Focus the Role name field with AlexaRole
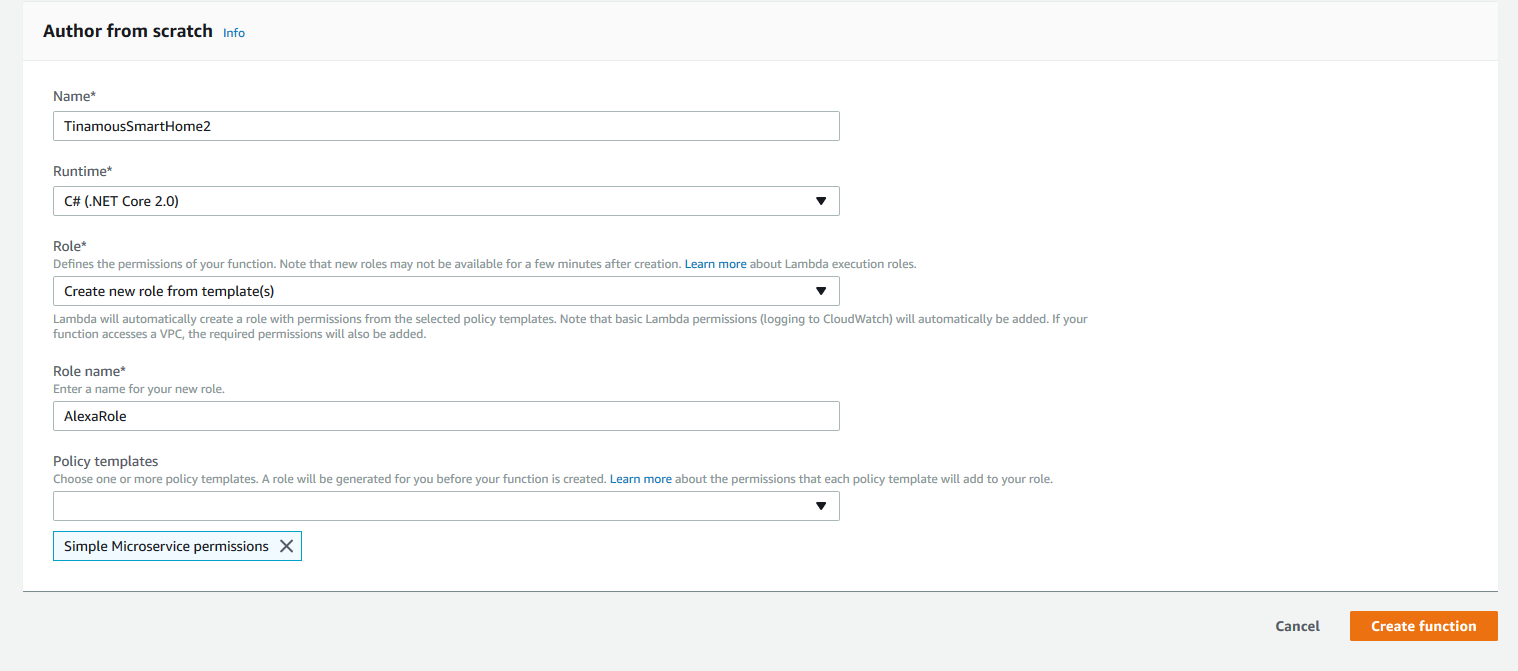The width and height of the screenshot is (1518, 671). (445, 416)
